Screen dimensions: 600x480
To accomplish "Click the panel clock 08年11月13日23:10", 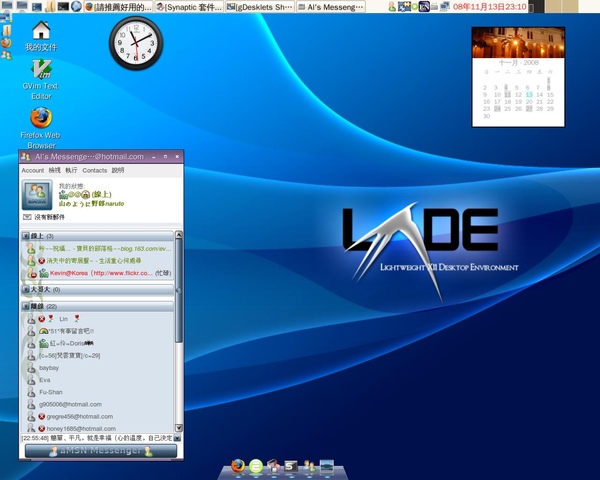I will click(490, 7).
